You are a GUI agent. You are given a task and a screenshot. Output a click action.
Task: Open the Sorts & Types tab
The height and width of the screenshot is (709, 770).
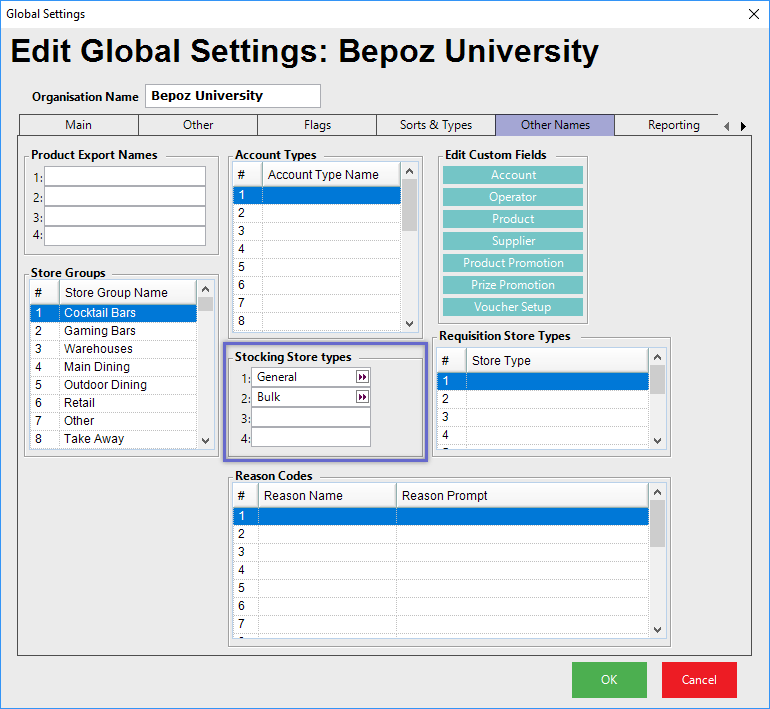tap(436, 125)
